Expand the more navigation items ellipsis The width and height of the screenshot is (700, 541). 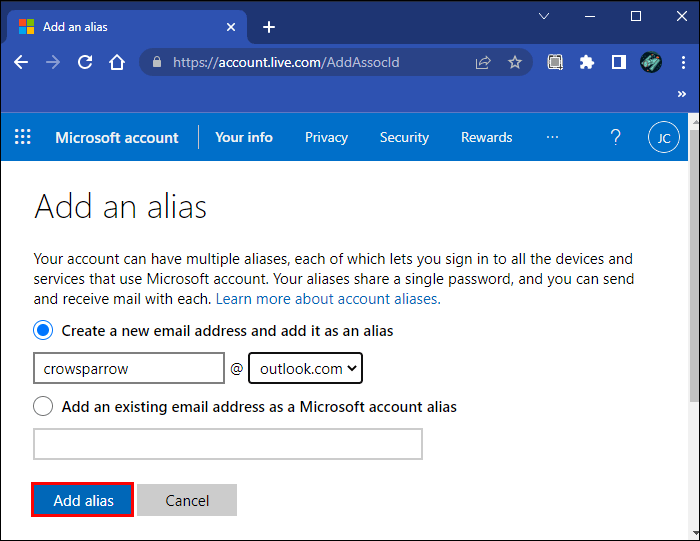(x=552, y=137)
